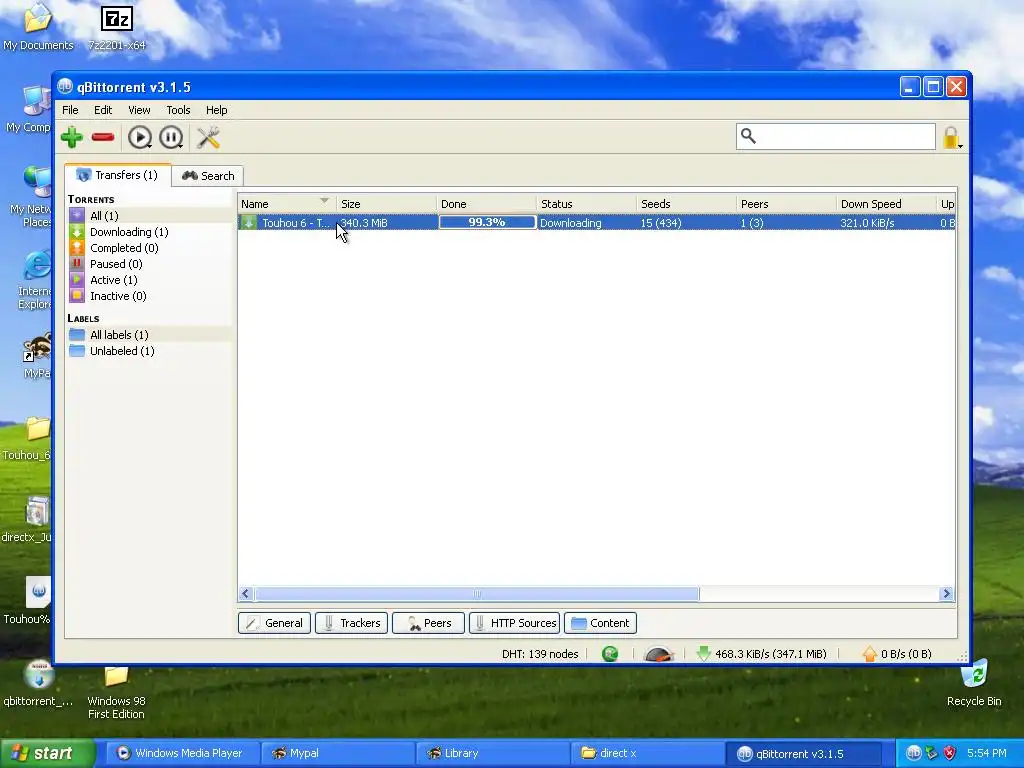Click the 340.3 MiB size cell
Image resolution: width=1024 pixels, height=768 pixels.
[364, 223]
